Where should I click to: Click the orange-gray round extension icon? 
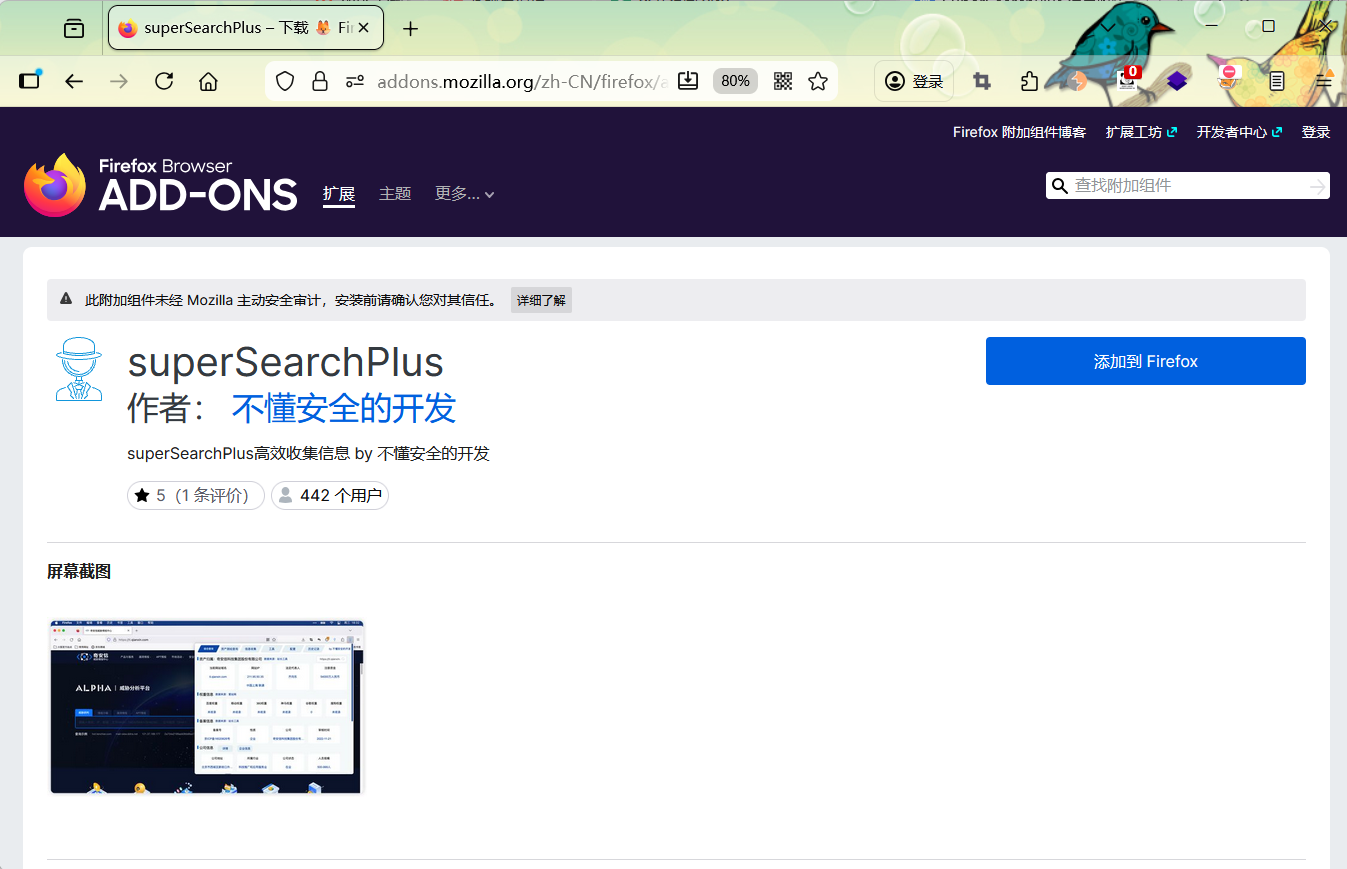coord(1078,81)
